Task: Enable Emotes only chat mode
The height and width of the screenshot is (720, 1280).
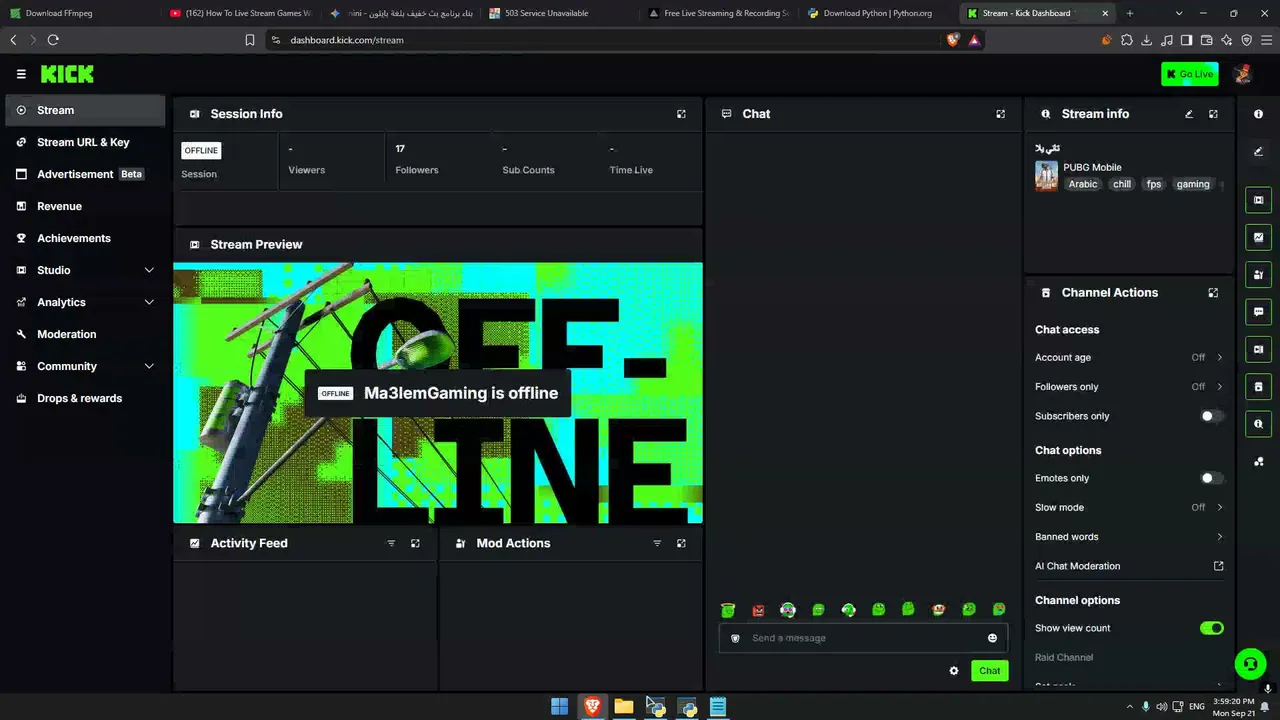Action: (x=1211, y=478)
